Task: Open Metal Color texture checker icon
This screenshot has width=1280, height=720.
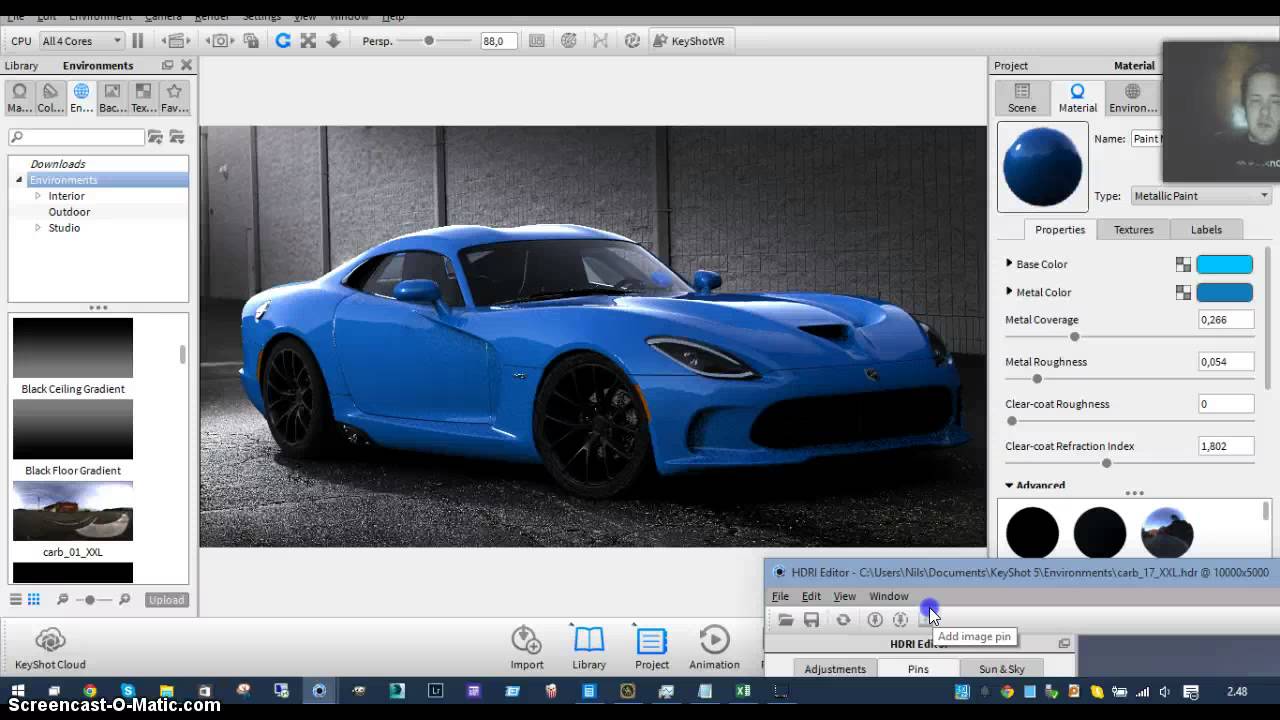Action: point(1183,292)
